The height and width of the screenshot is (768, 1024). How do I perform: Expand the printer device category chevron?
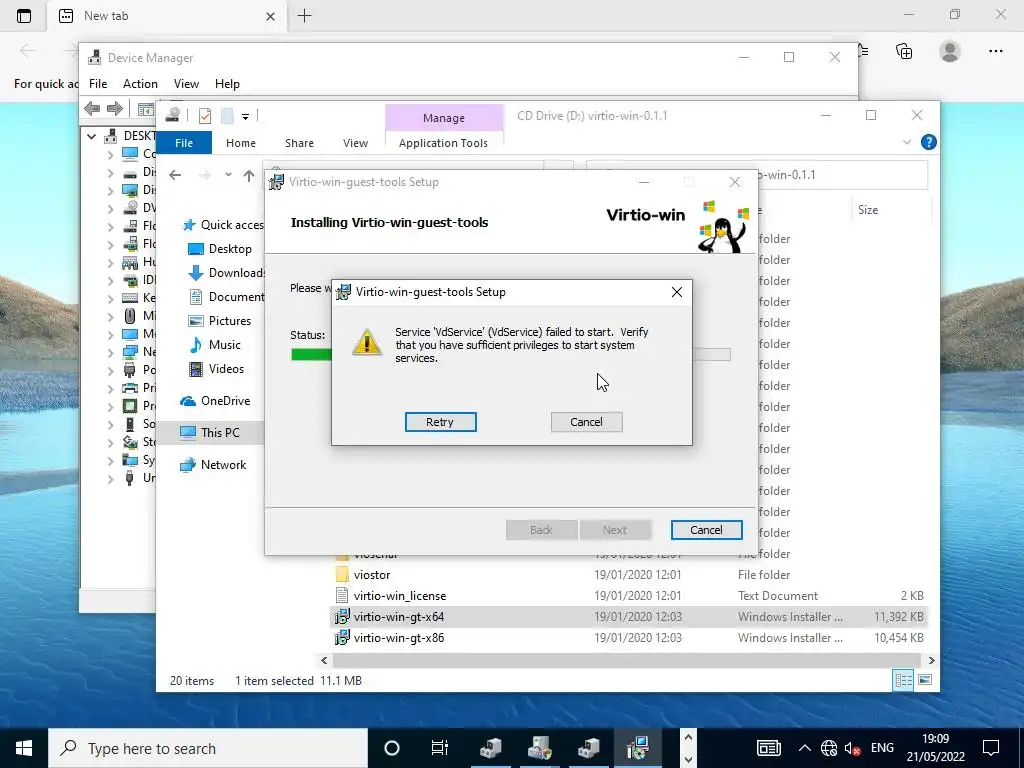tap(110, 388)
